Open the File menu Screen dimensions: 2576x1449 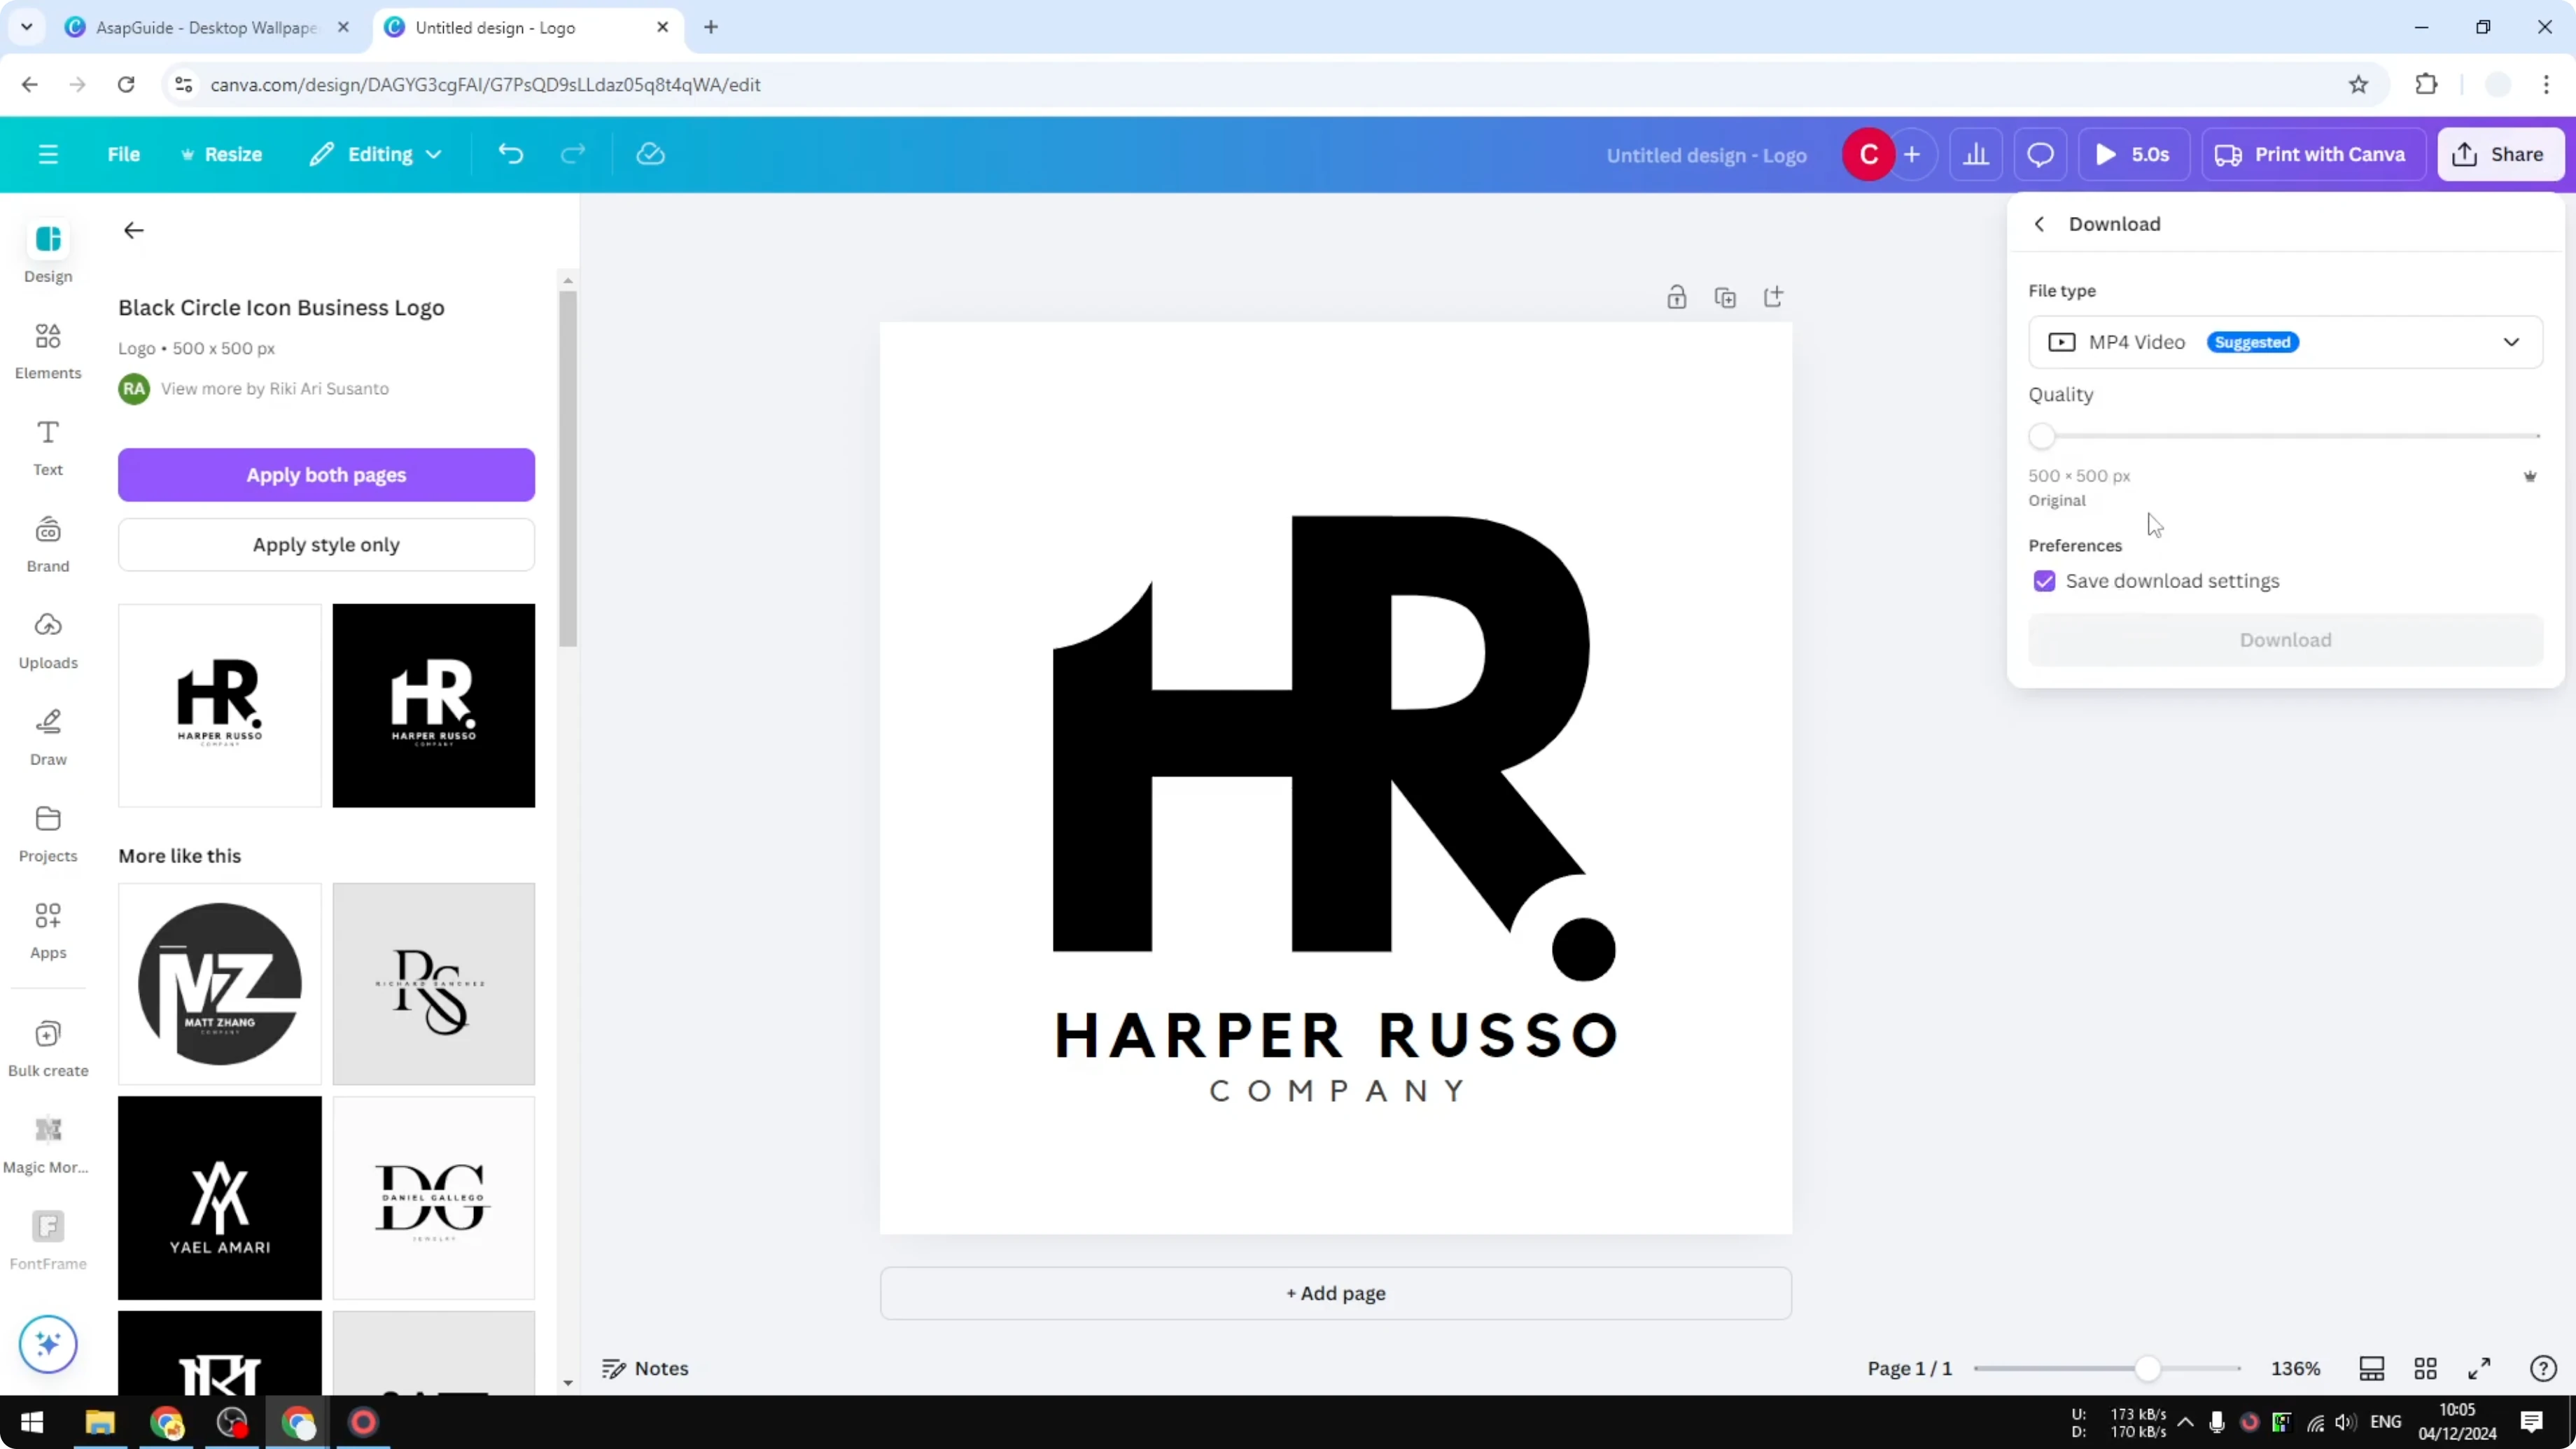click(x=124, y=153)
